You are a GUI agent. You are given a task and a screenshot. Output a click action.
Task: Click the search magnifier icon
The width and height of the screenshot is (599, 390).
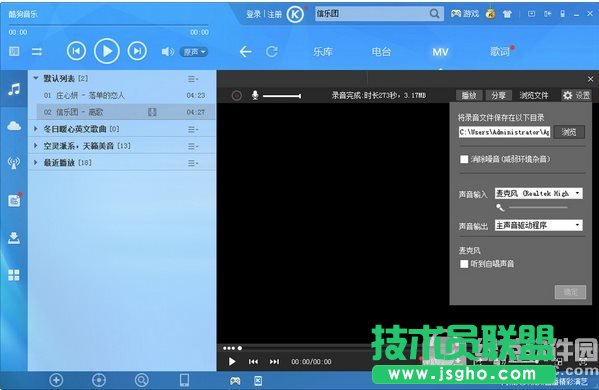[x=434, y=14]
